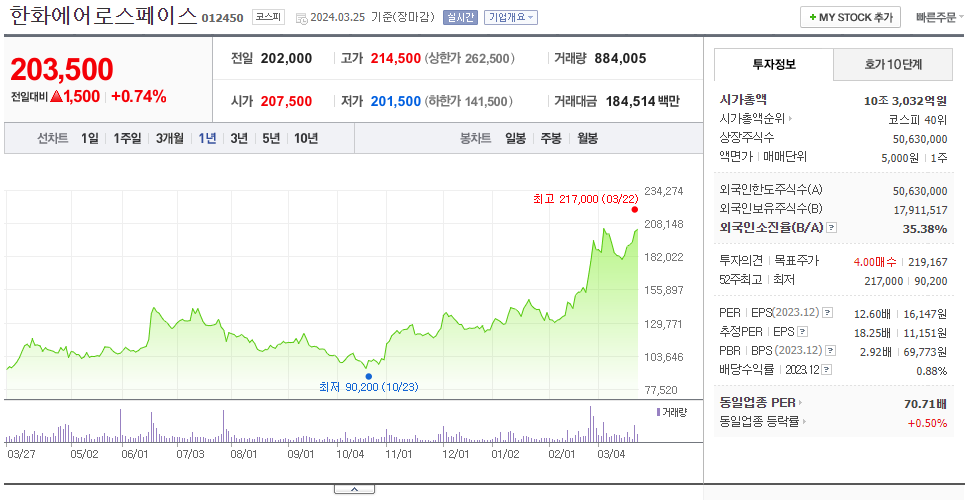Screen dimensions: 968x500
Task: Open the 빠른주문 dropdown
Action: (940, 17)
